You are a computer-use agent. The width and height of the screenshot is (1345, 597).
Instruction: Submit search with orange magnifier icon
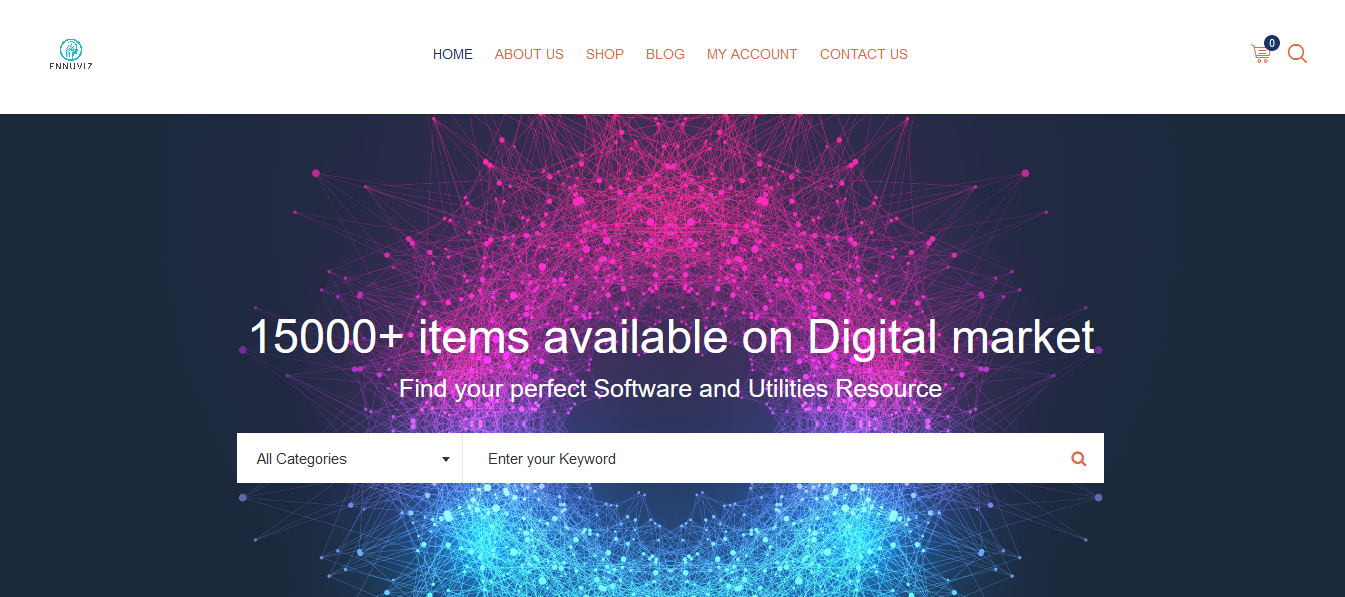click(x=1078, y=459)
